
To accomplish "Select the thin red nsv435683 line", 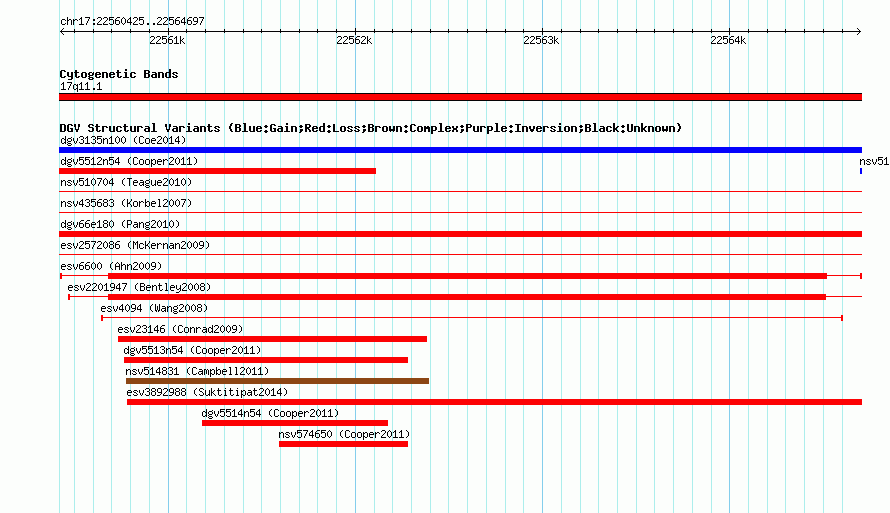I will (x=460, y=213).
